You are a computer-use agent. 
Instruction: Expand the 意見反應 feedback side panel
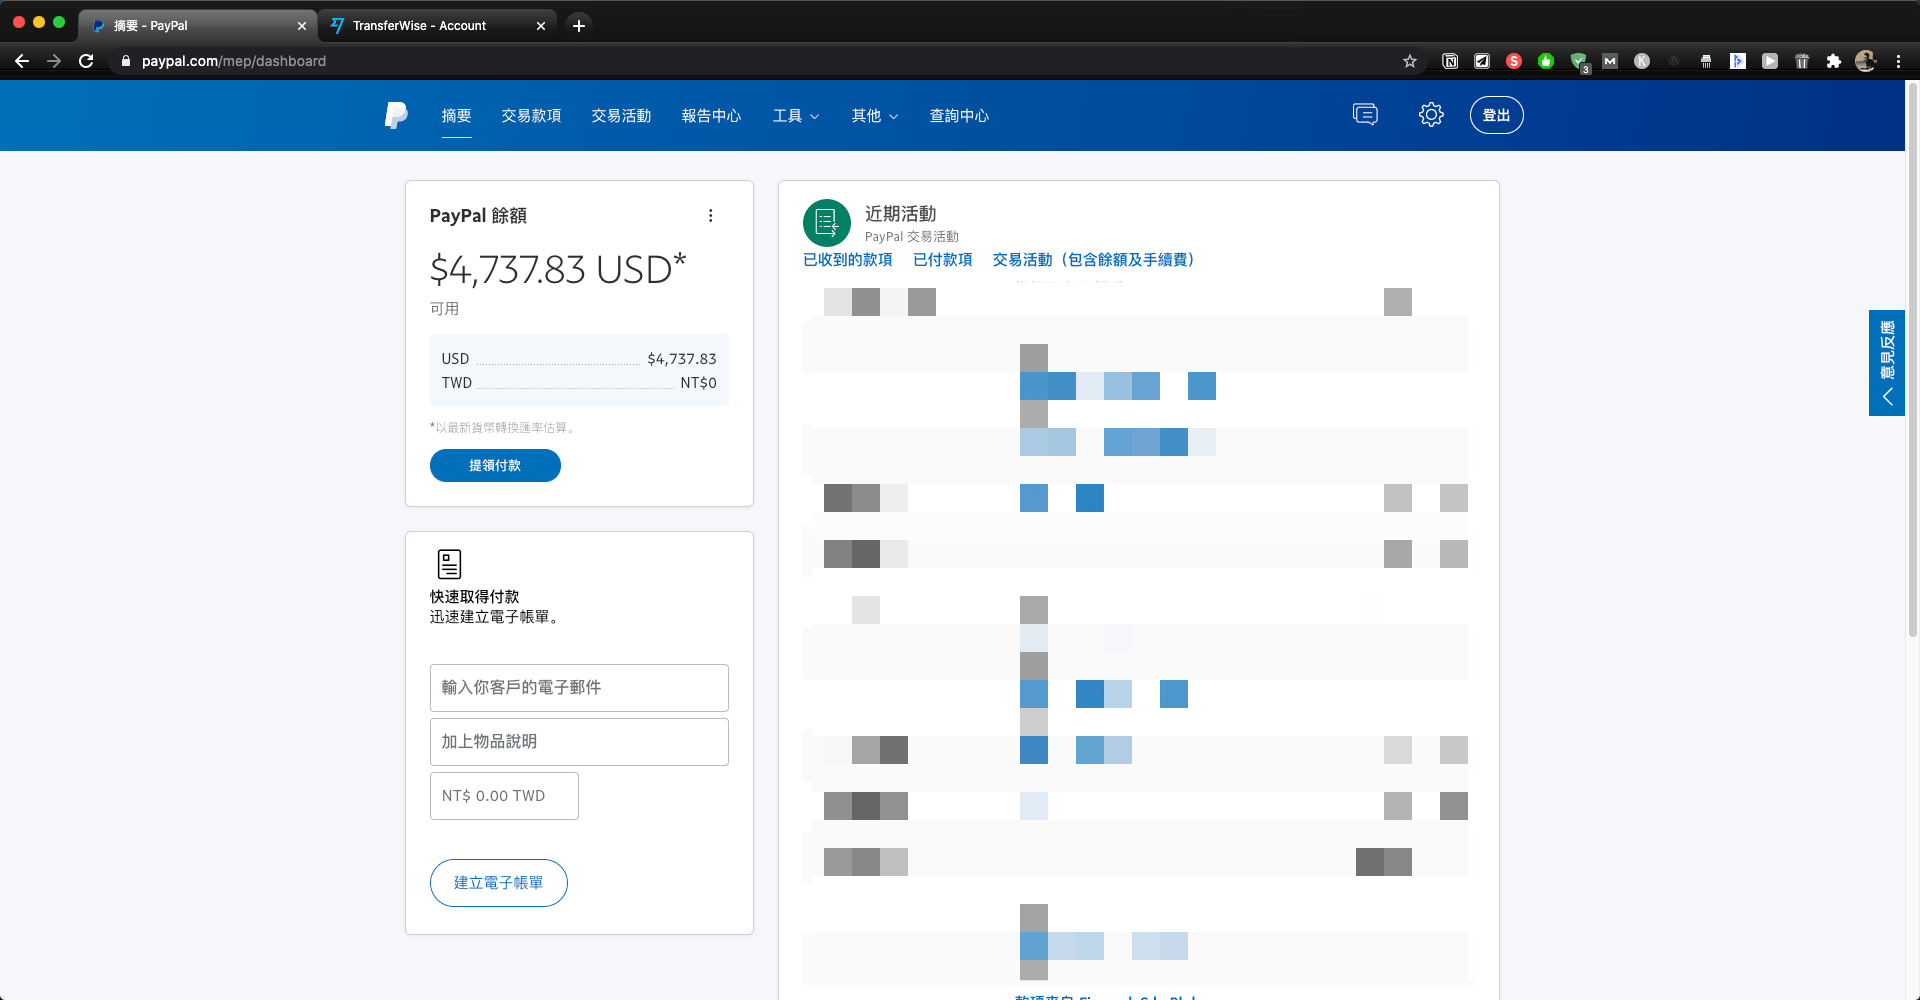[x=1887, y=363]
